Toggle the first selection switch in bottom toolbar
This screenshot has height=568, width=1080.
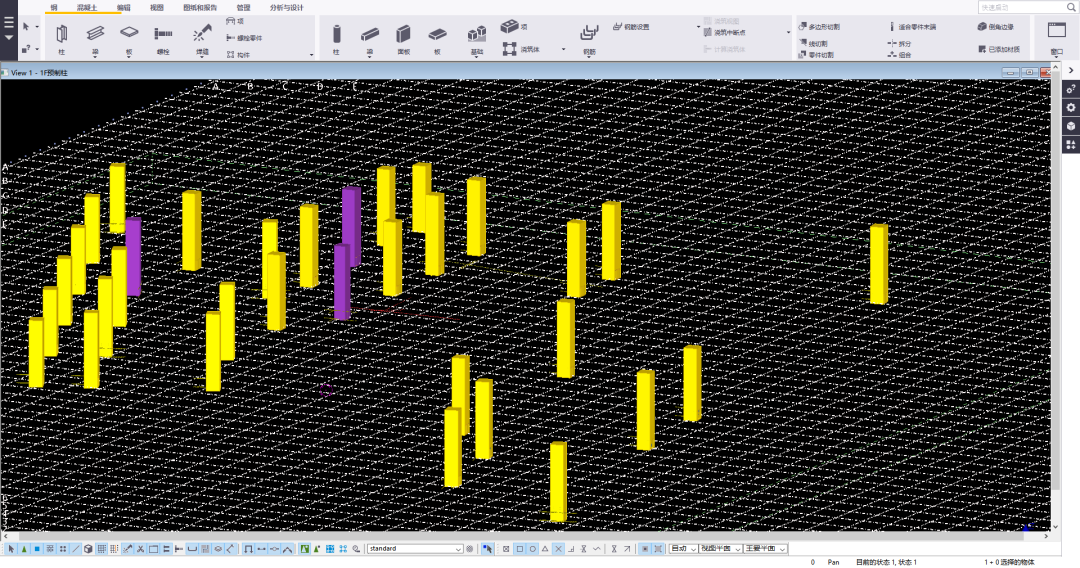pos(12,549)
